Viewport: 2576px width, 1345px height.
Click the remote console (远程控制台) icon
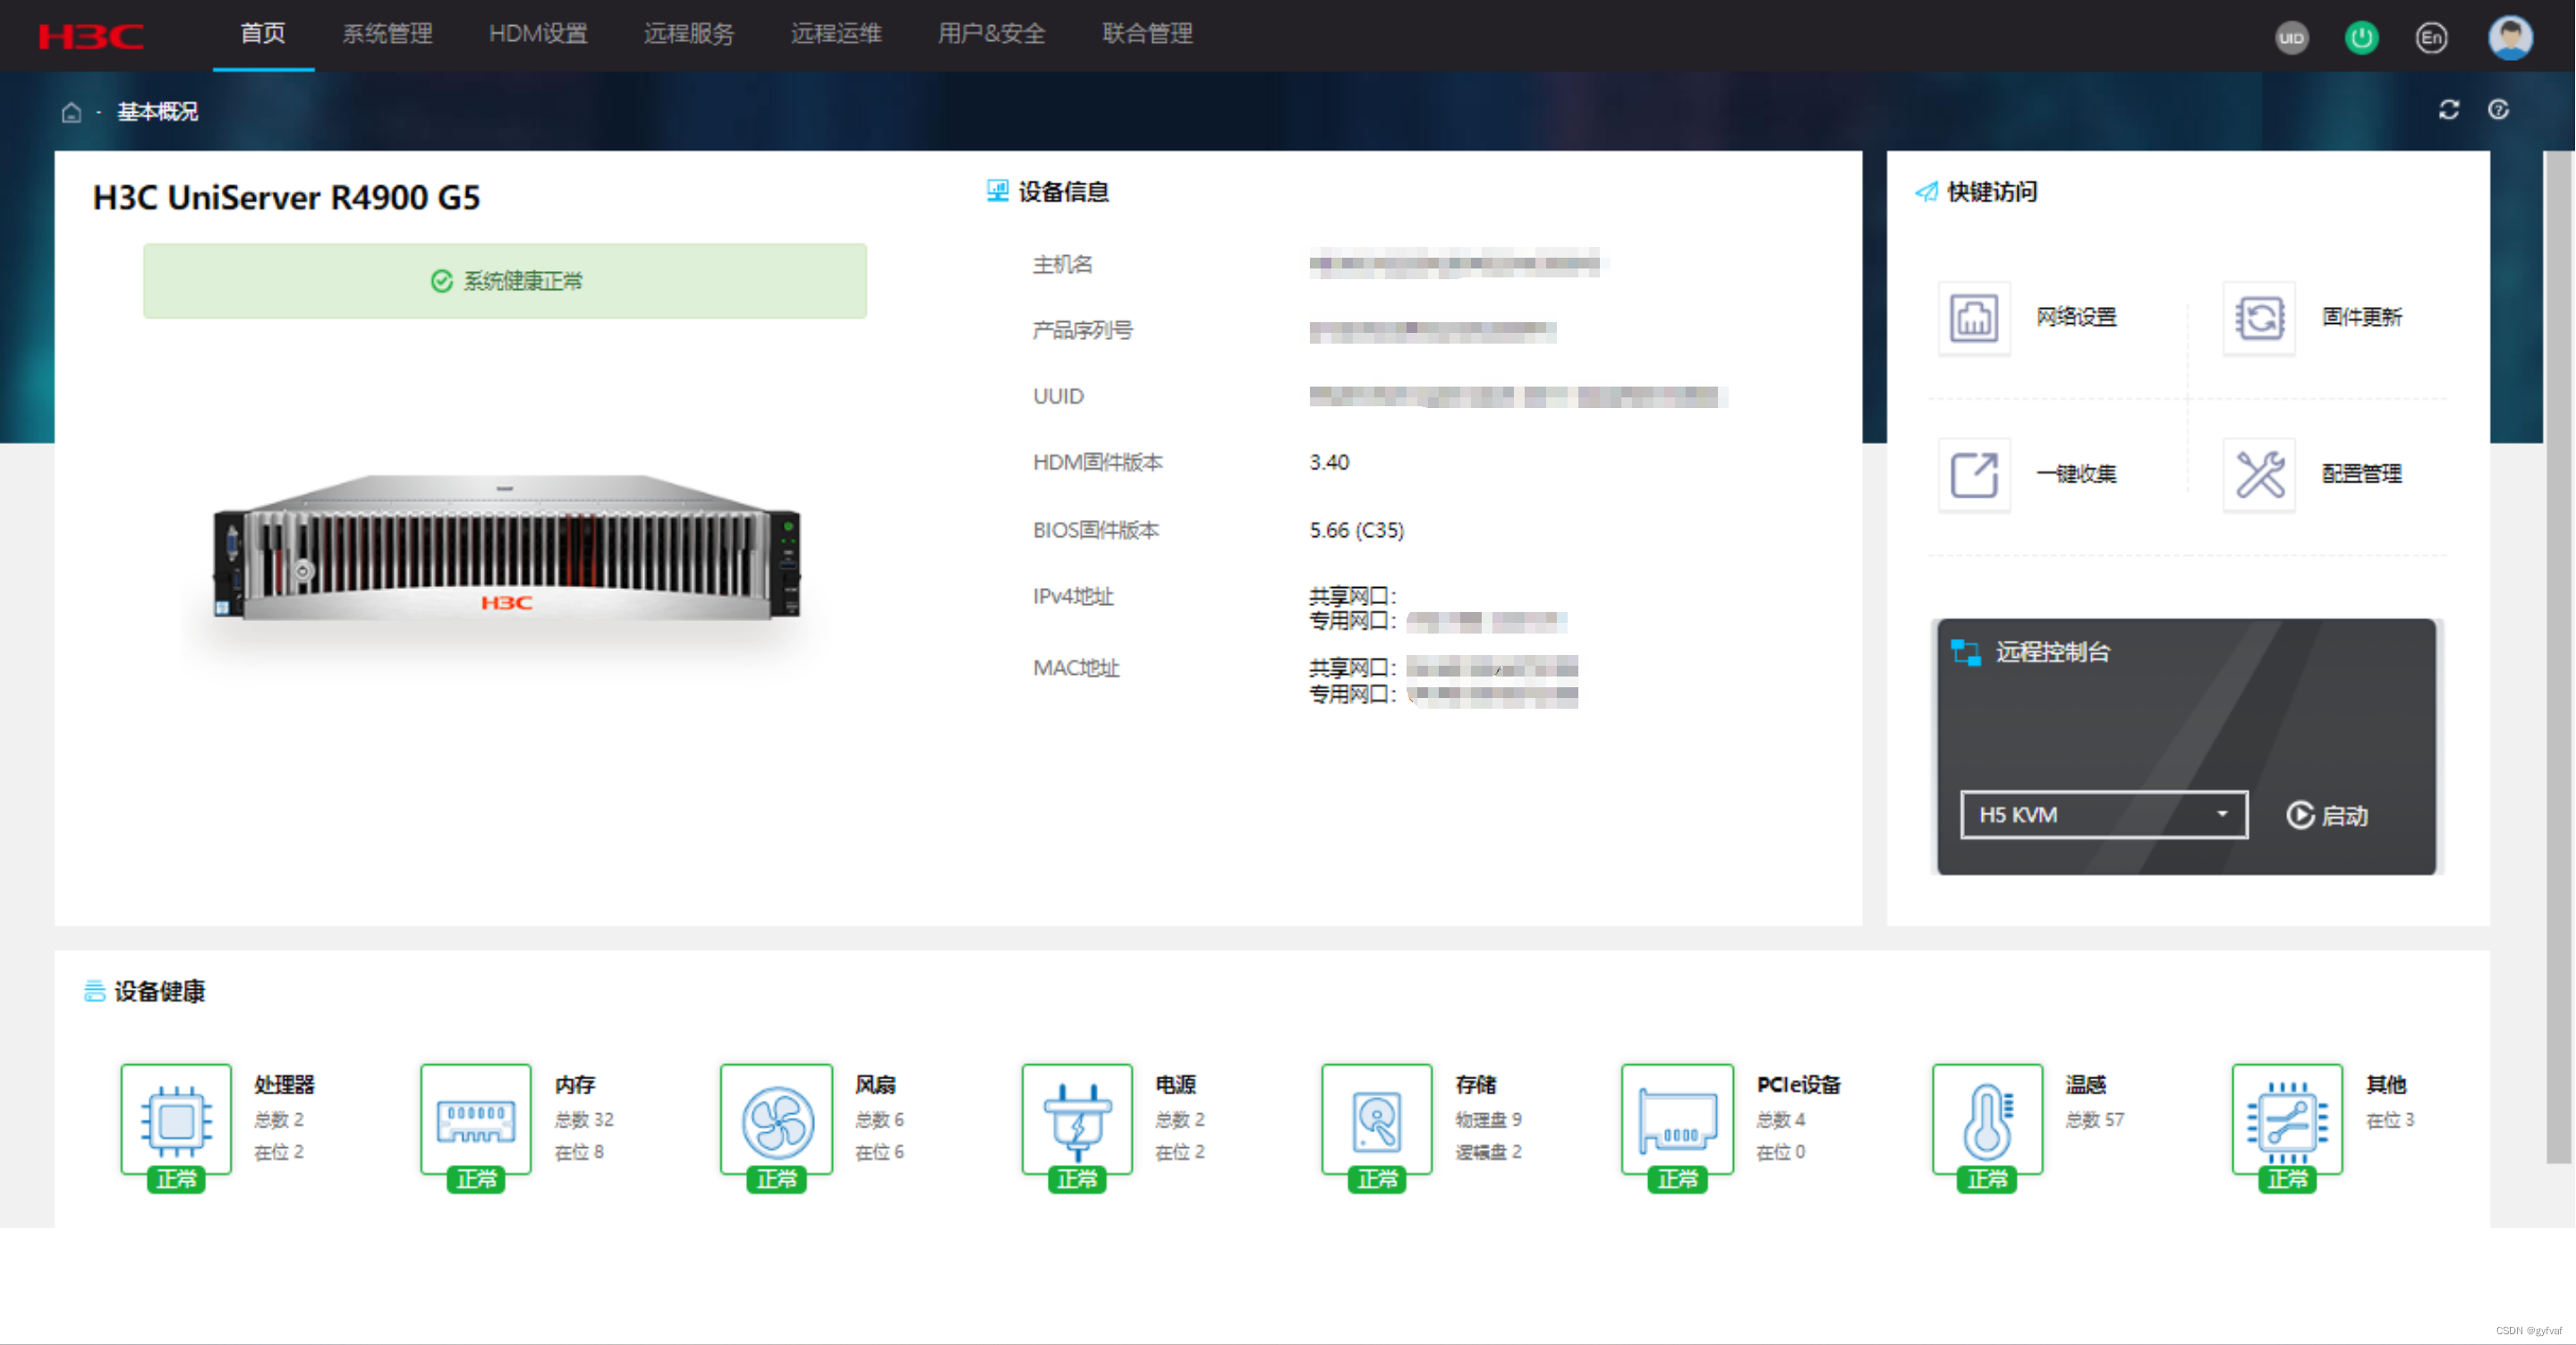(1966, 653)
